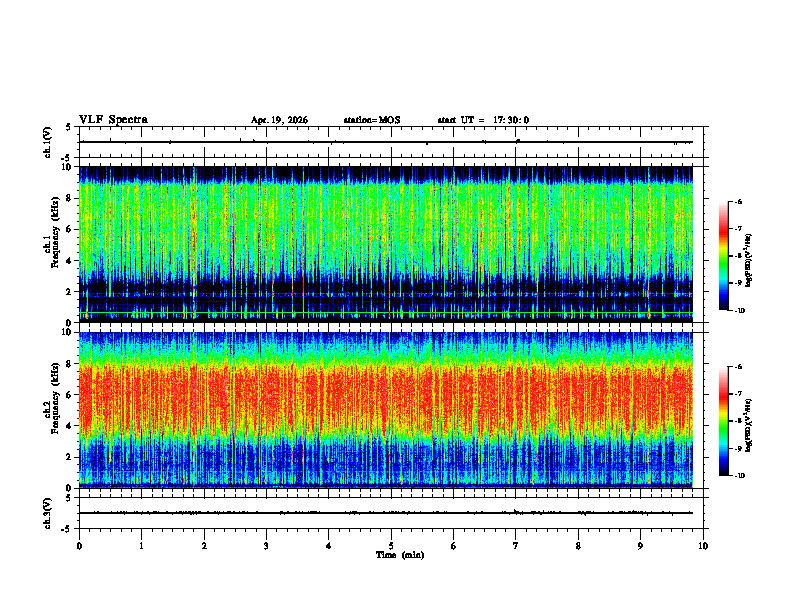Click the 2 minute tick label on time axis
The image size is (792, 612).
(204, 546)
